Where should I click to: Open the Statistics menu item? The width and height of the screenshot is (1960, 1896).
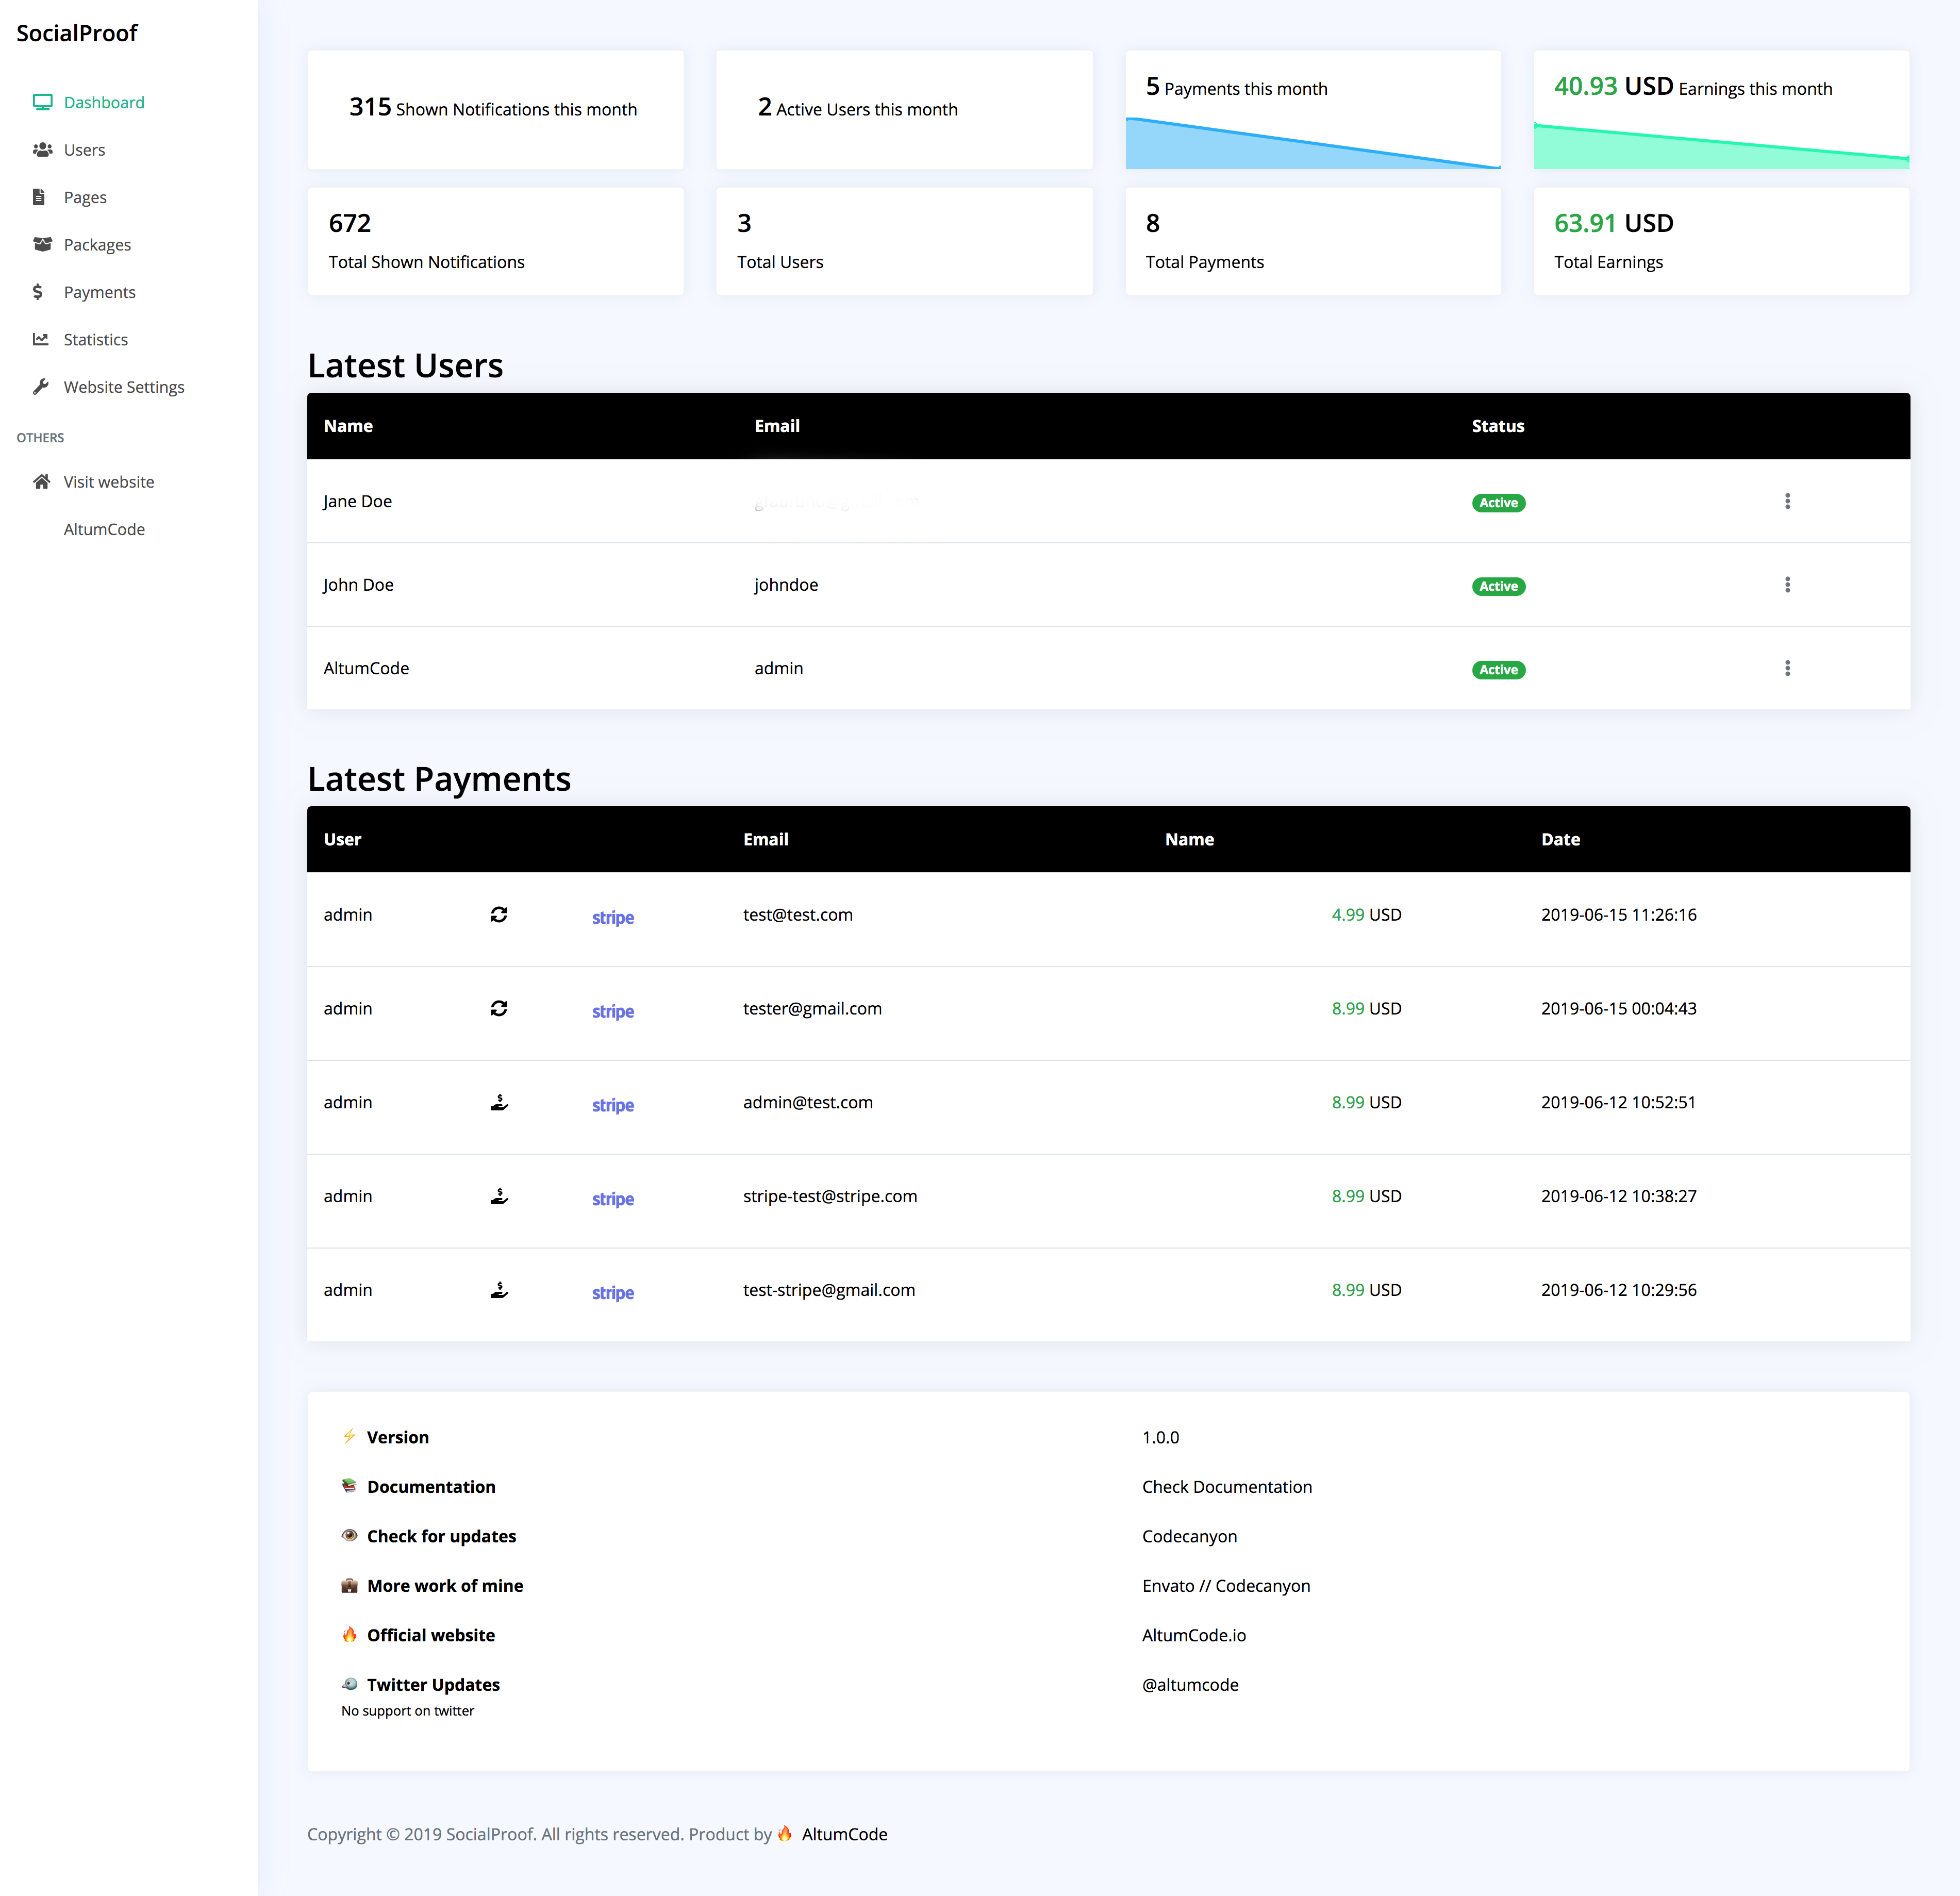[96, 340]
